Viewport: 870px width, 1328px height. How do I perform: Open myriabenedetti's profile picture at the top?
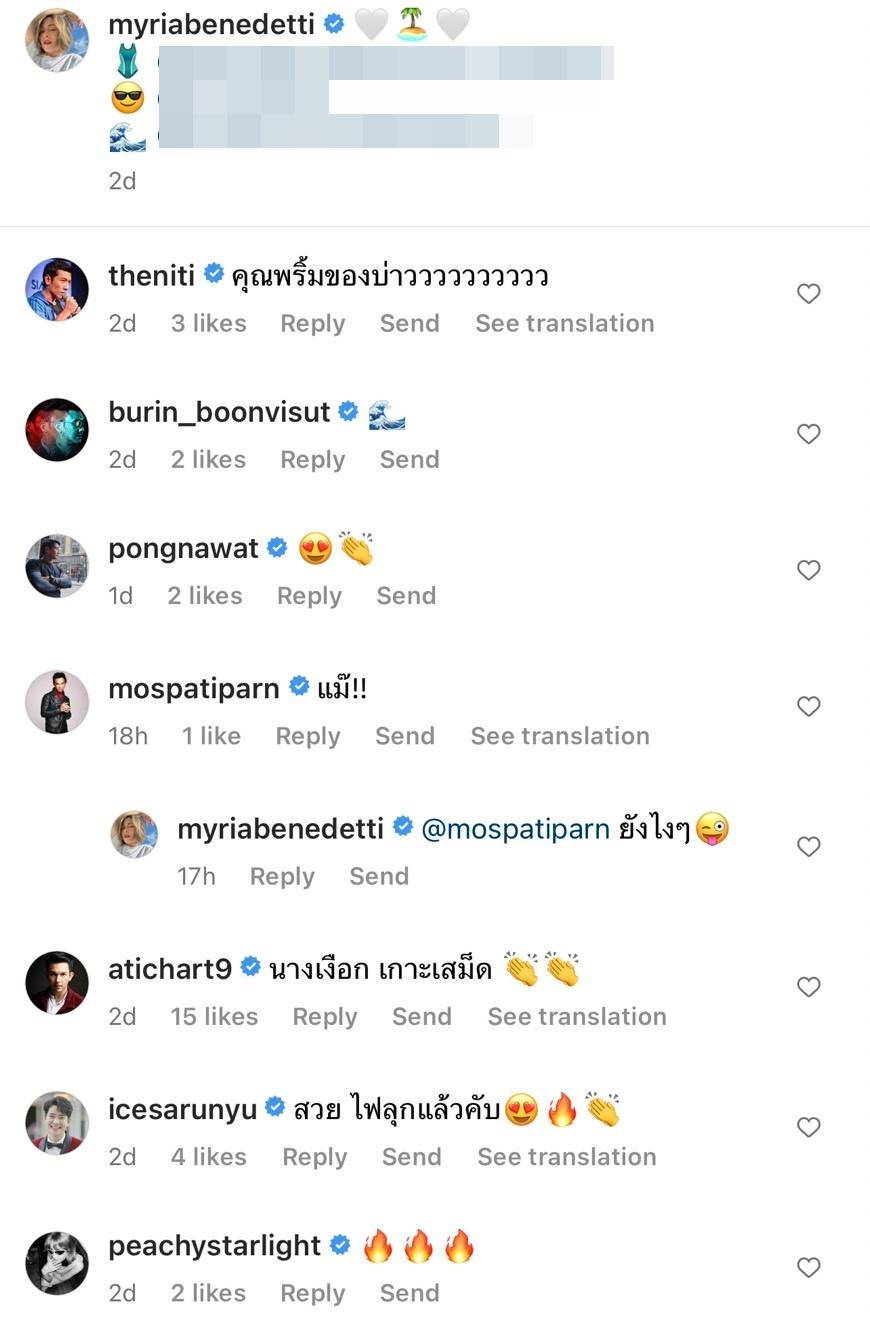point(57,40)
